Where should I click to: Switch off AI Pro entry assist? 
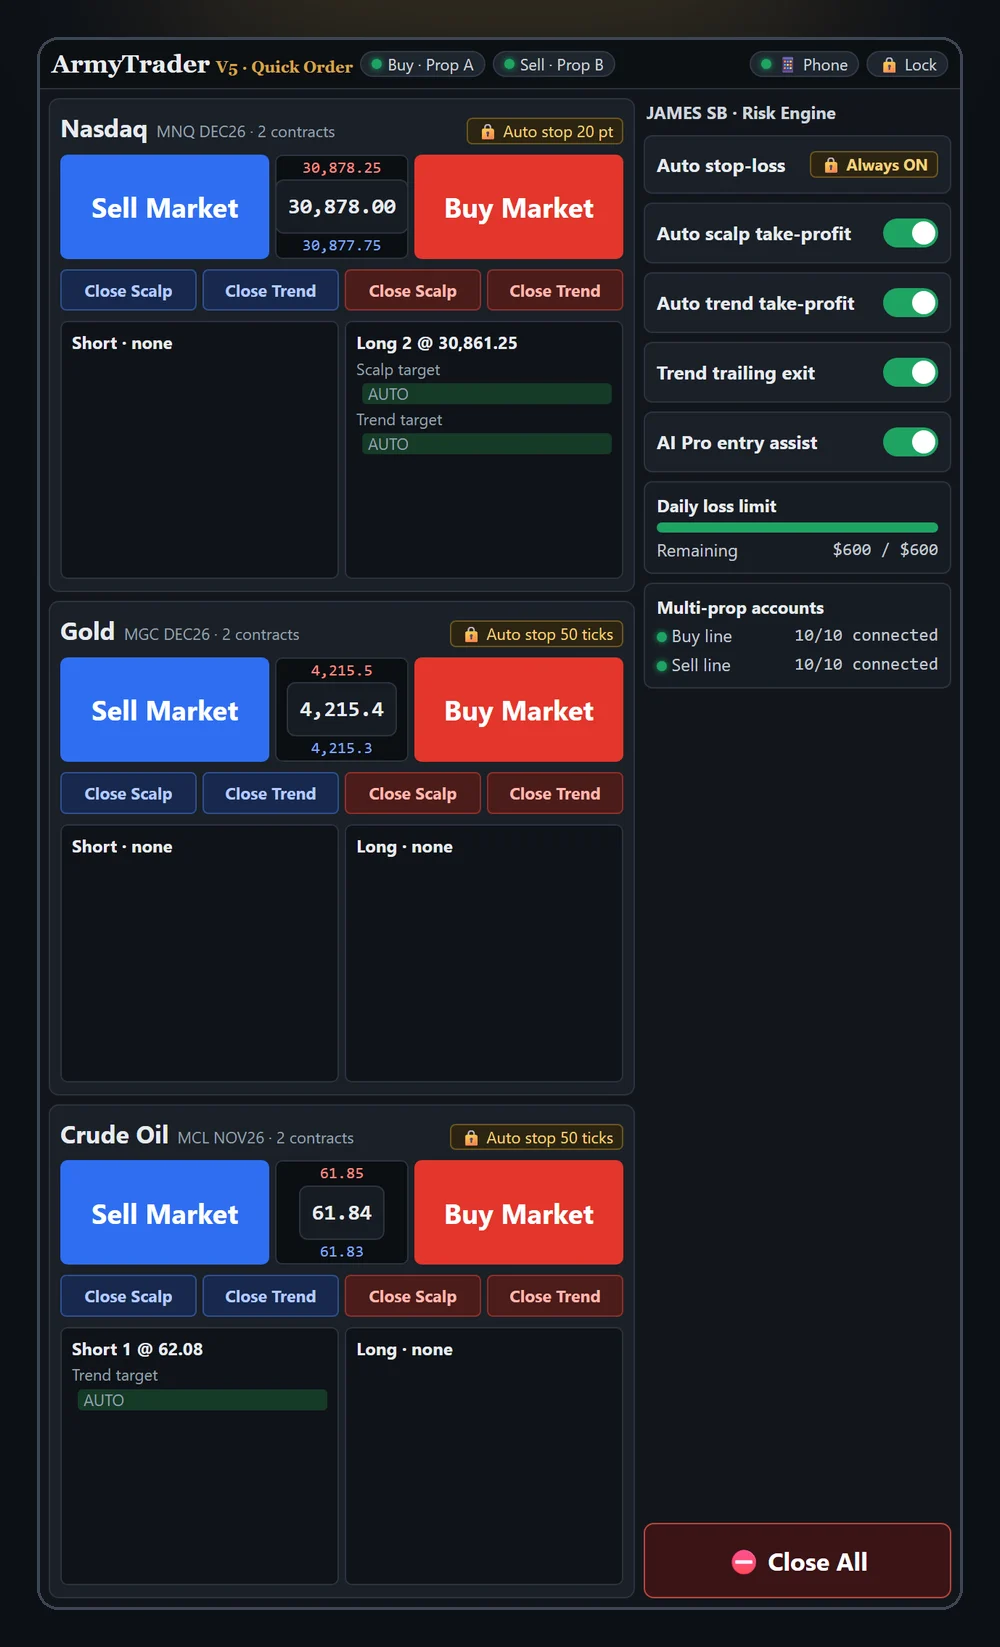[910, 442]
